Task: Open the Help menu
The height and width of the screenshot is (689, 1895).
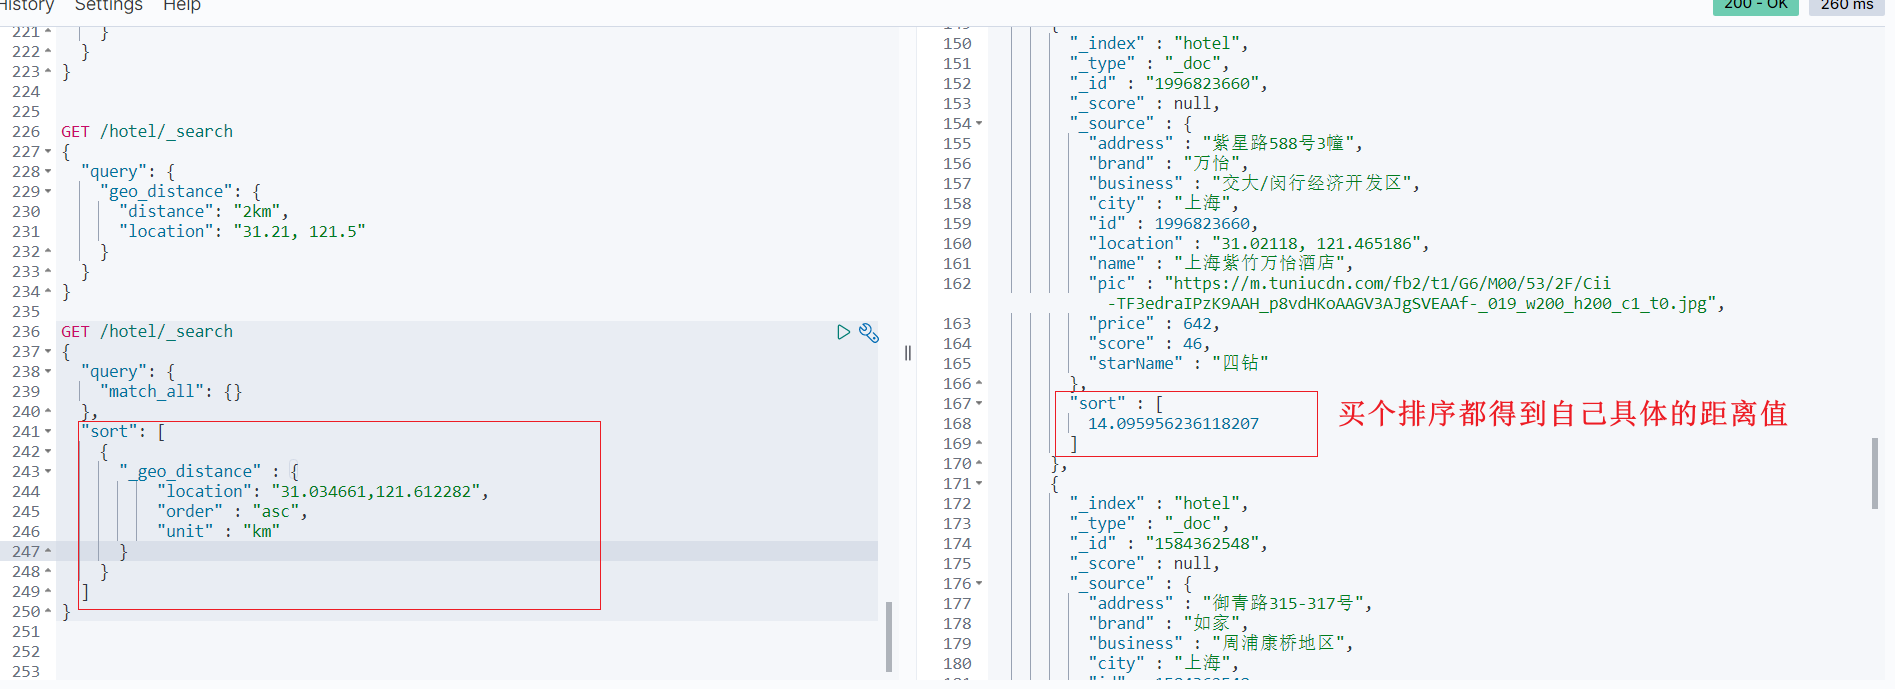Action: [182, 6]
